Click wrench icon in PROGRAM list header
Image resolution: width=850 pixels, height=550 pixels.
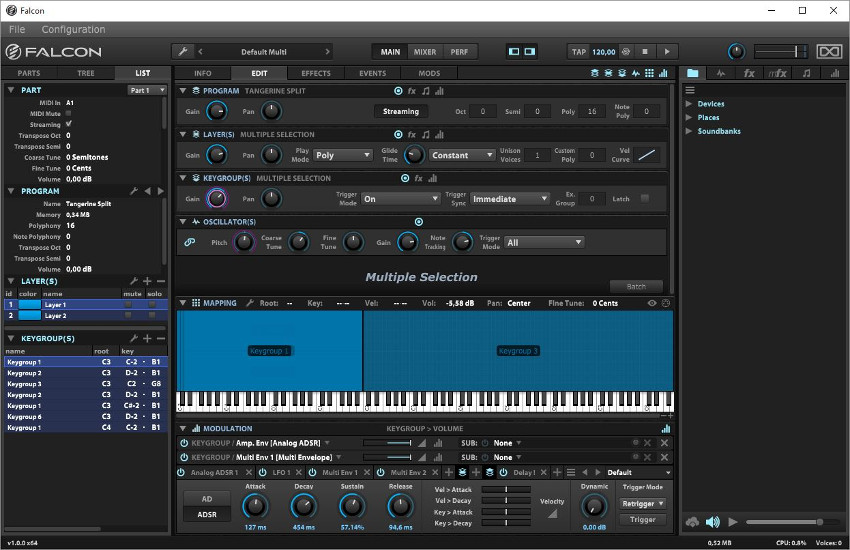coord(134,191)
